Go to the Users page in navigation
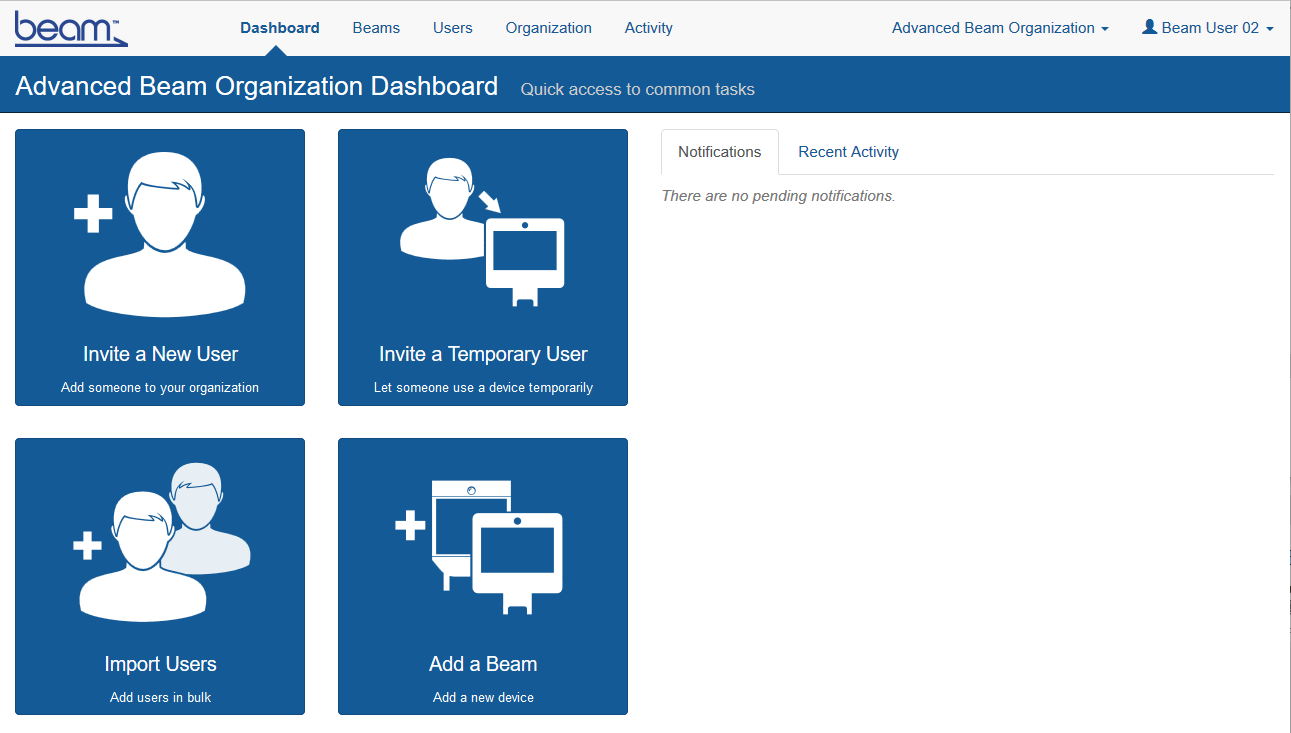Screen dimensions: 1291x733 pyautogui.click(x=452, y=28)
